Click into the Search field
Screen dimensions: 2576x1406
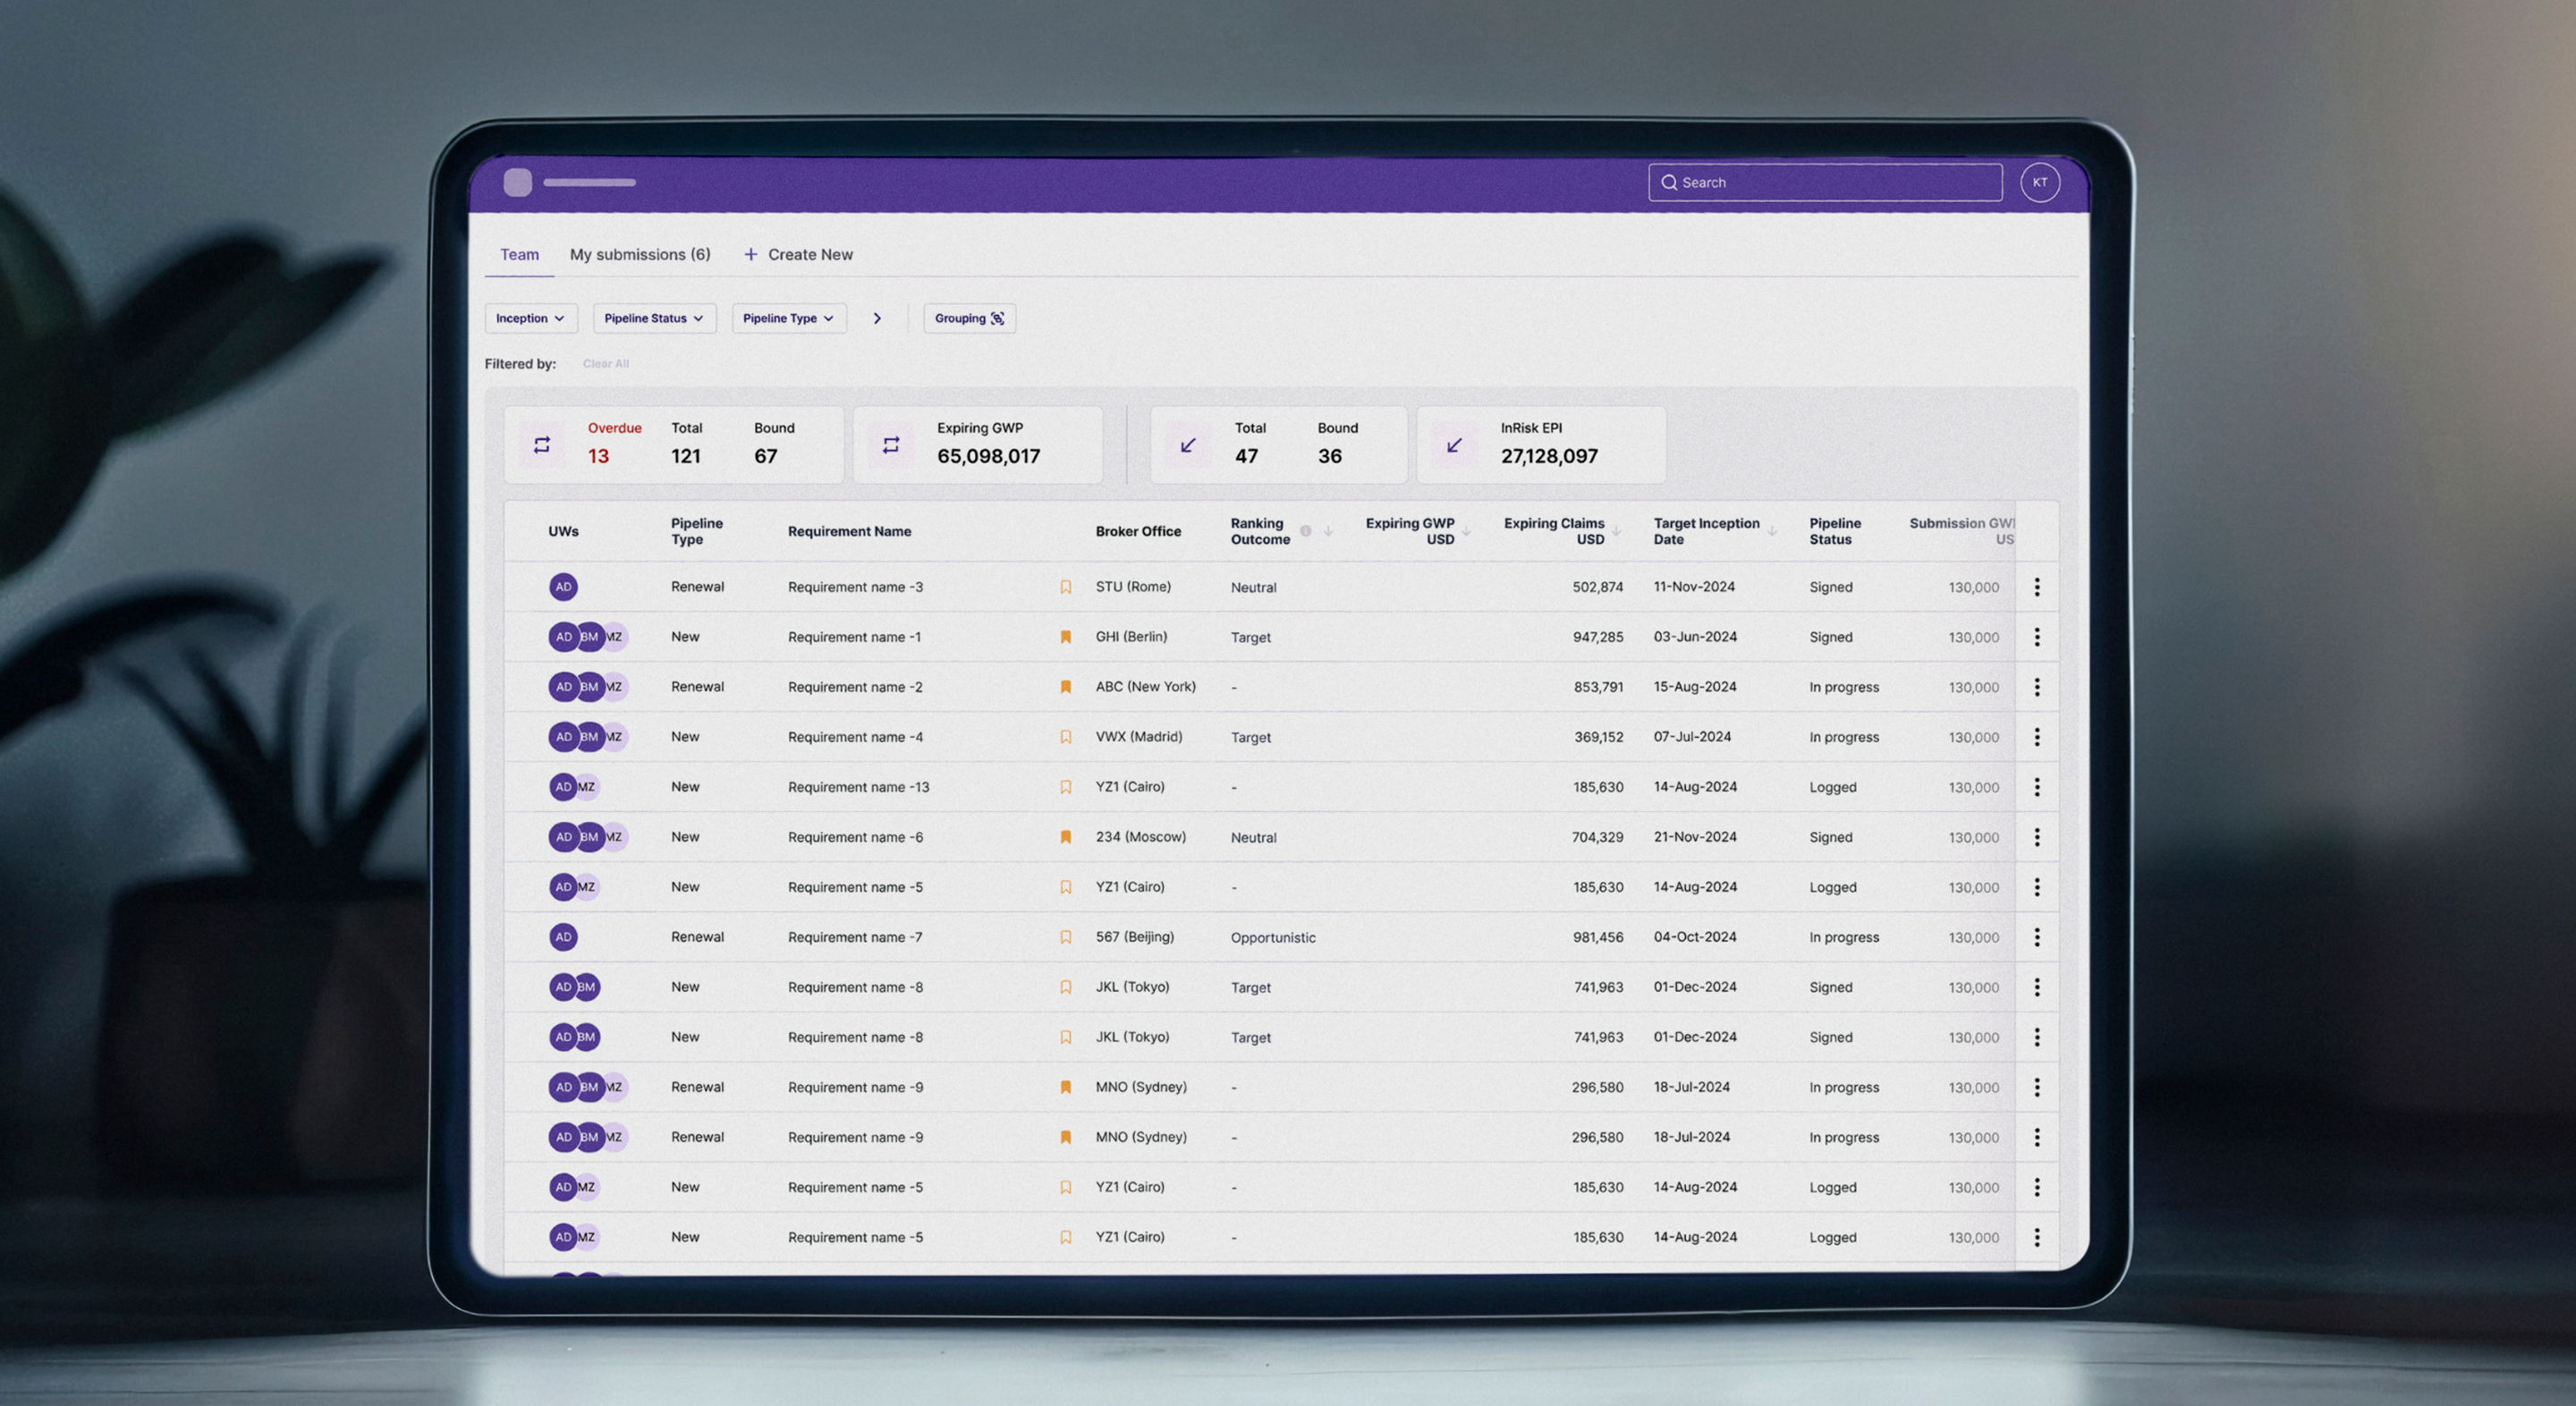click(1825, 182)
